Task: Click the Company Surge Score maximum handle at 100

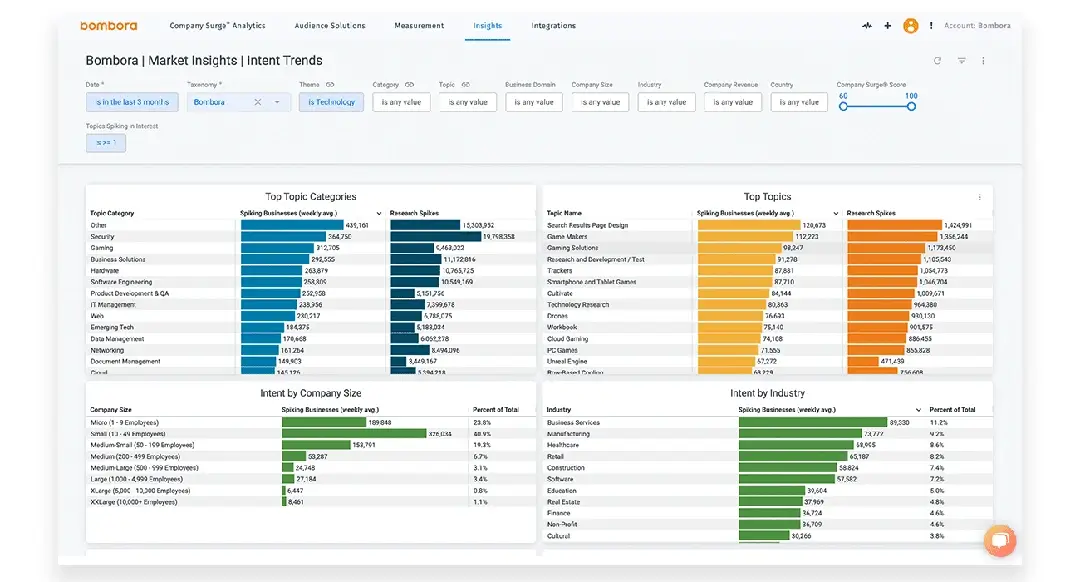Action: pos(911,106)
